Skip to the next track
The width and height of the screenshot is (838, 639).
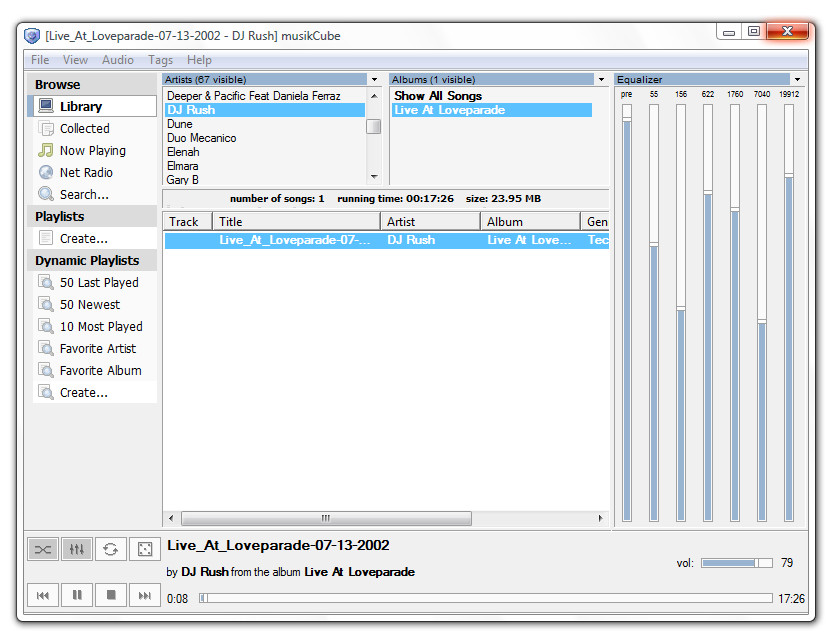pos(145,595)
